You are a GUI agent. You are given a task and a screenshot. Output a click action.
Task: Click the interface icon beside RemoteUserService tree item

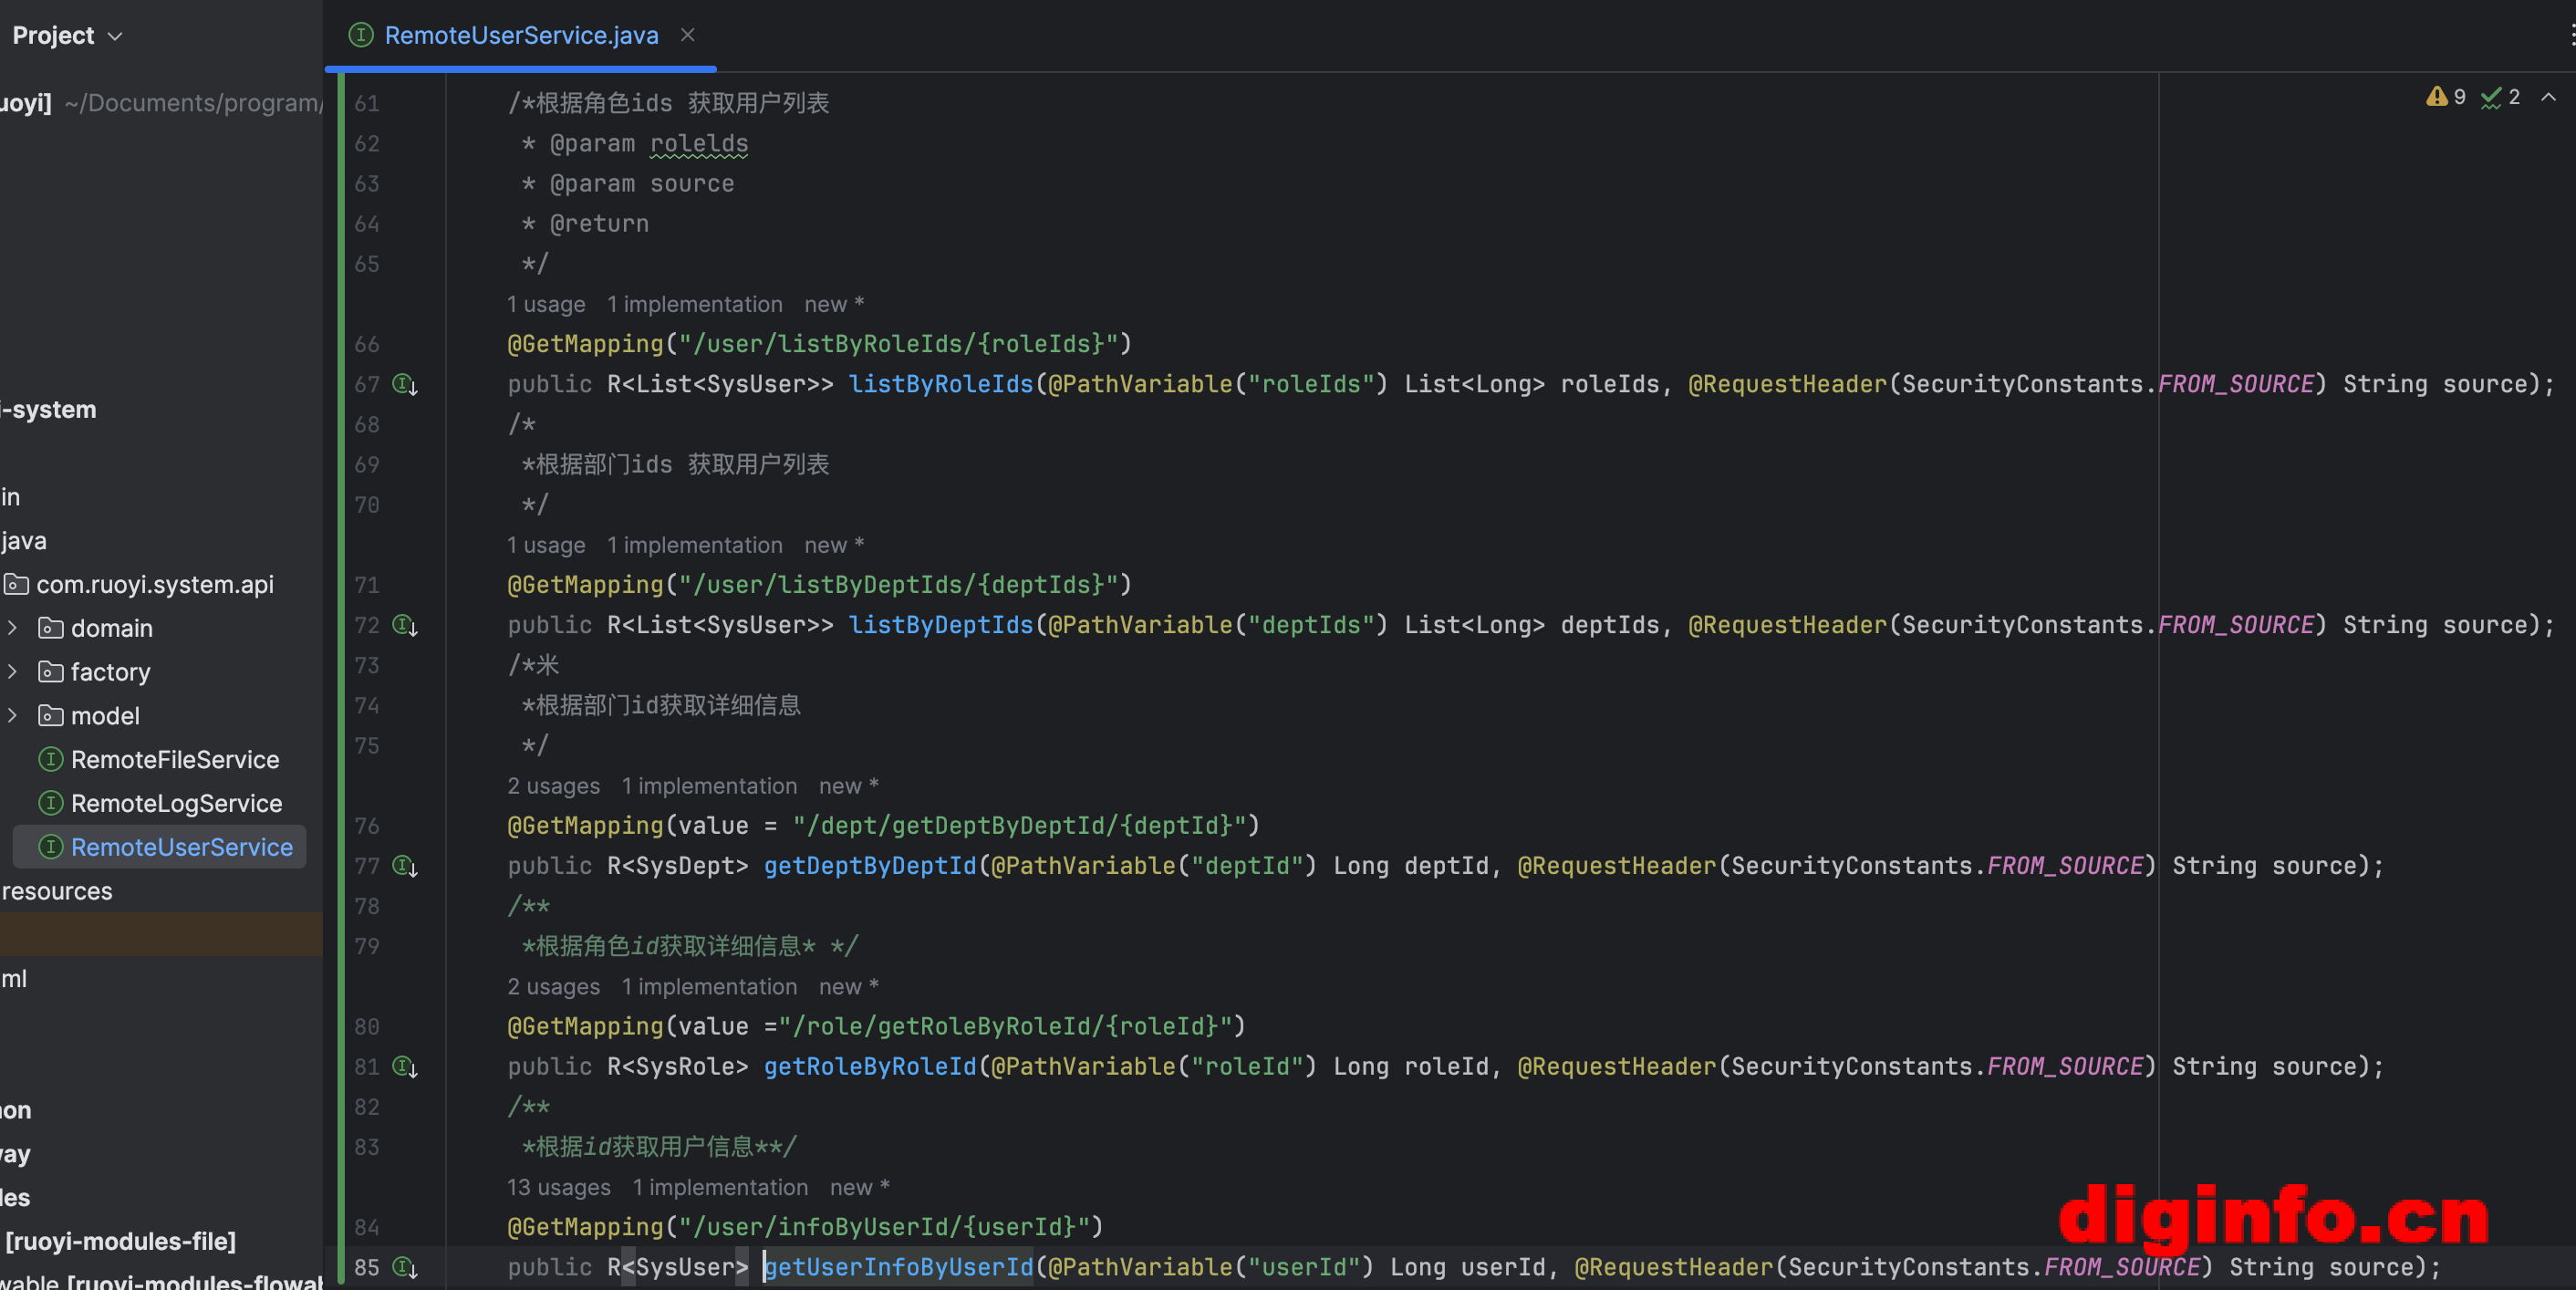point(51,848)
